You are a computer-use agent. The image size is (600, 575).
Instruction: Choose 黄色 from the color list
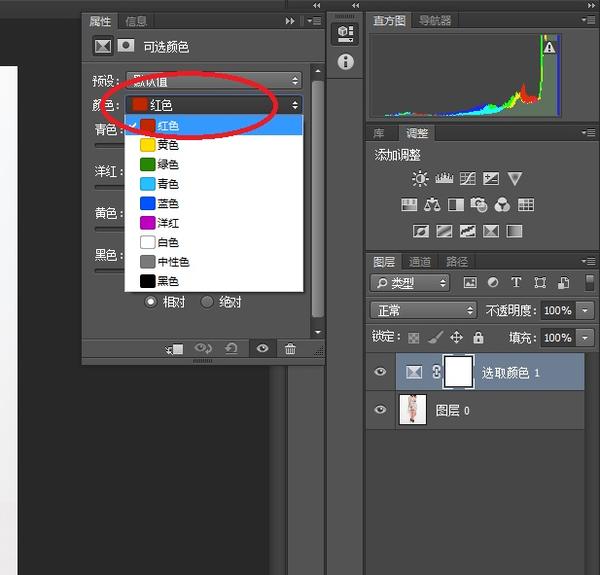click(x=214, y=145)
